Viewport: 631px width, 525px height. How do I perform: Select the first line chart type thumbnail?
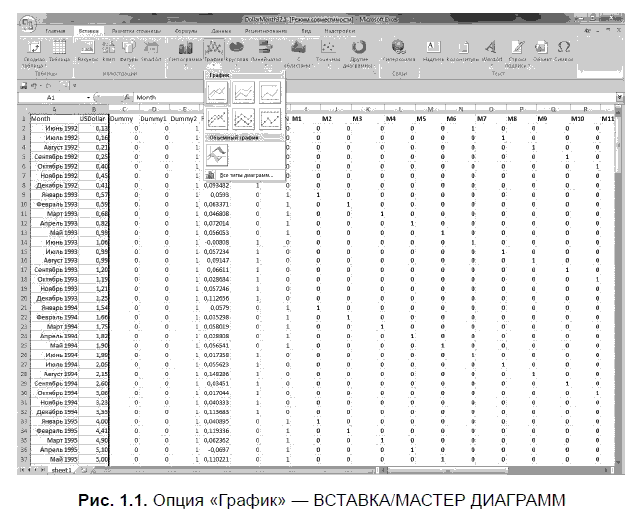(214, 93)
